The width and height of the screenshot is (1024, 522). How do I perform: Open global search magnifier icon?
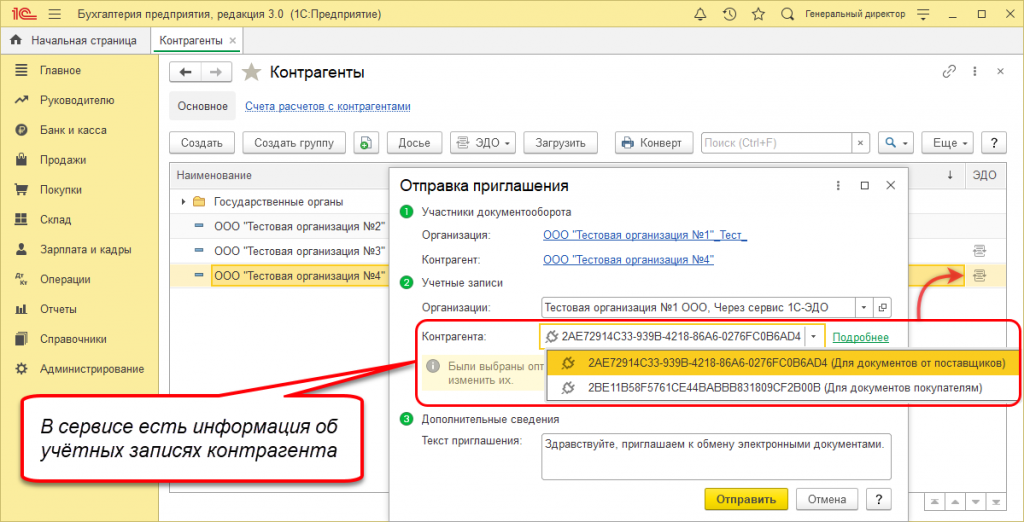click(788, 14)
